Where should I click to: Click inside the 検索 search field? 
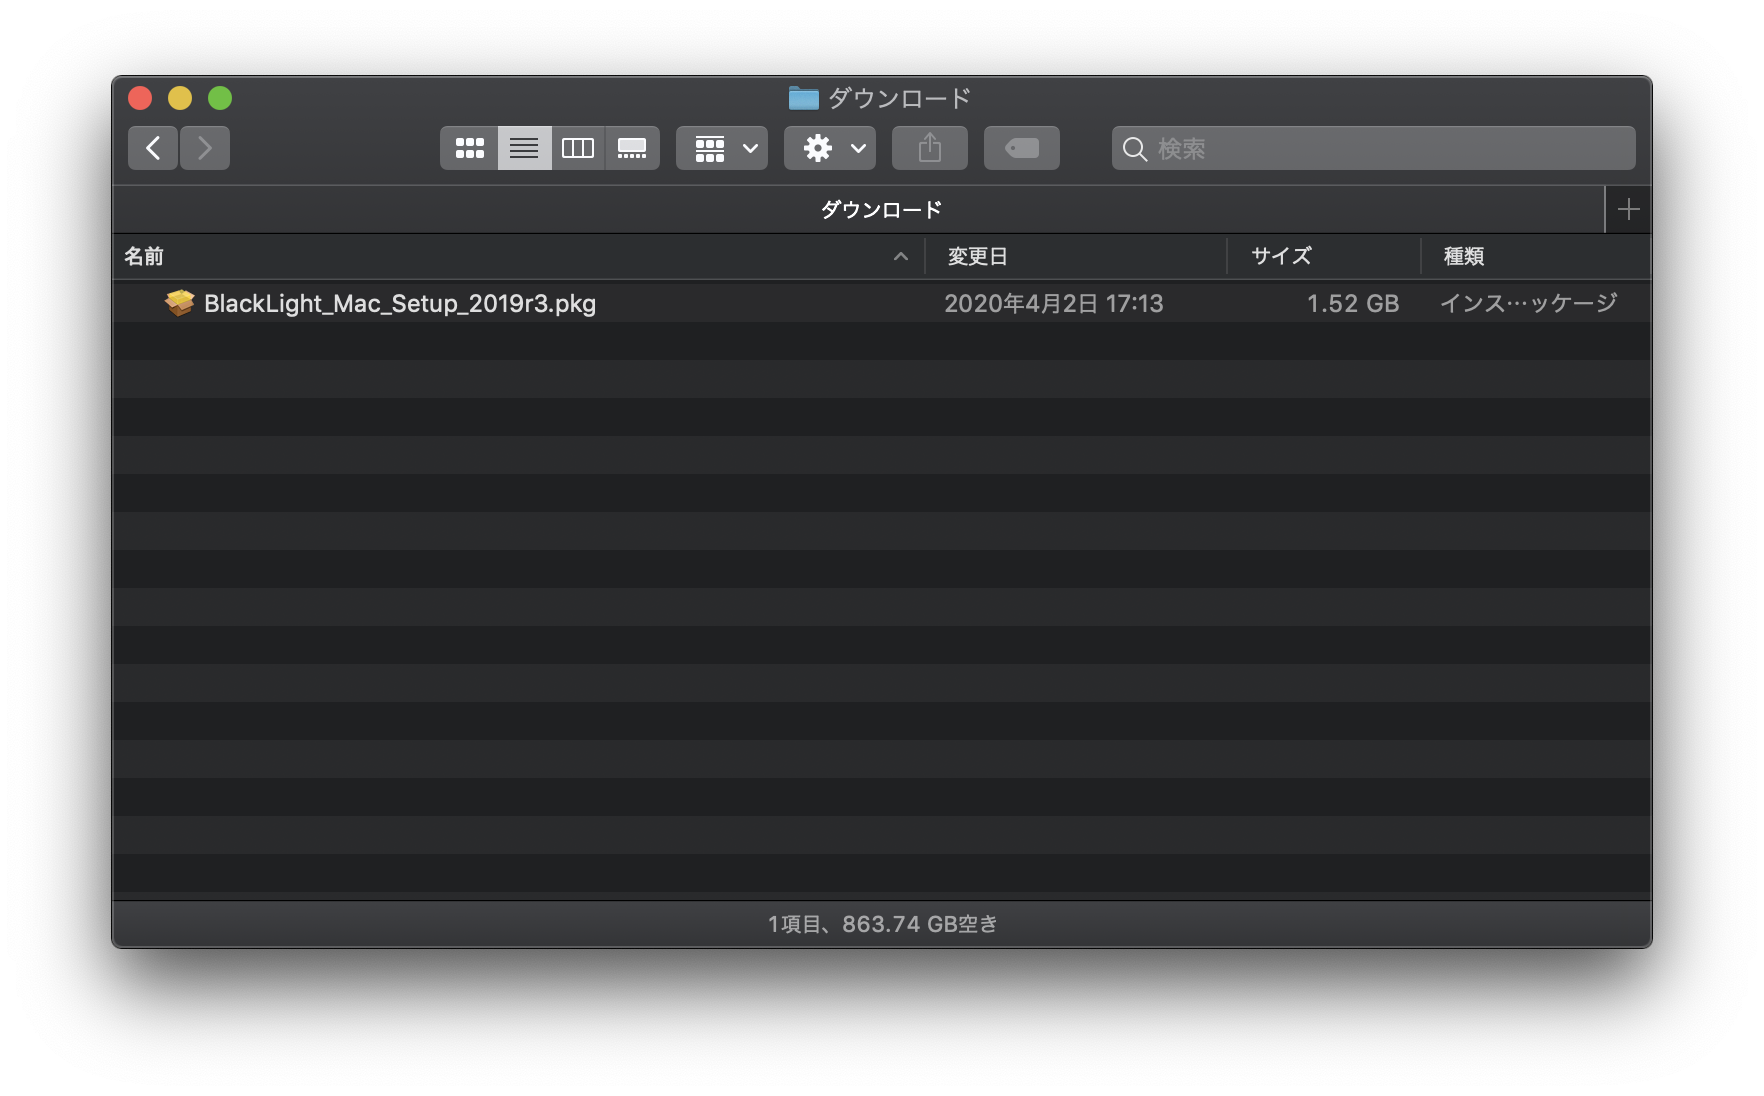tap(1300, 148)
